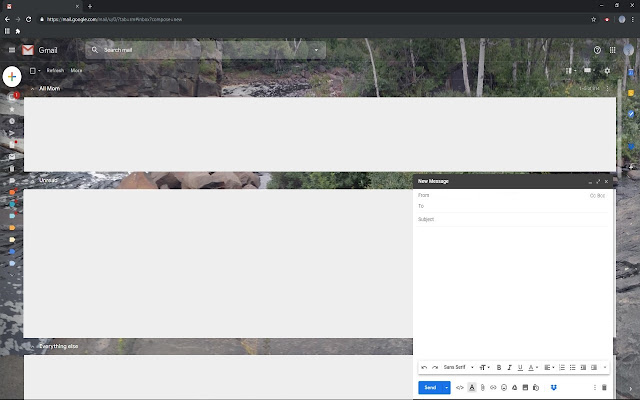
Task: Bookmark this page using the star icon
Action: (x=593, y=19)
